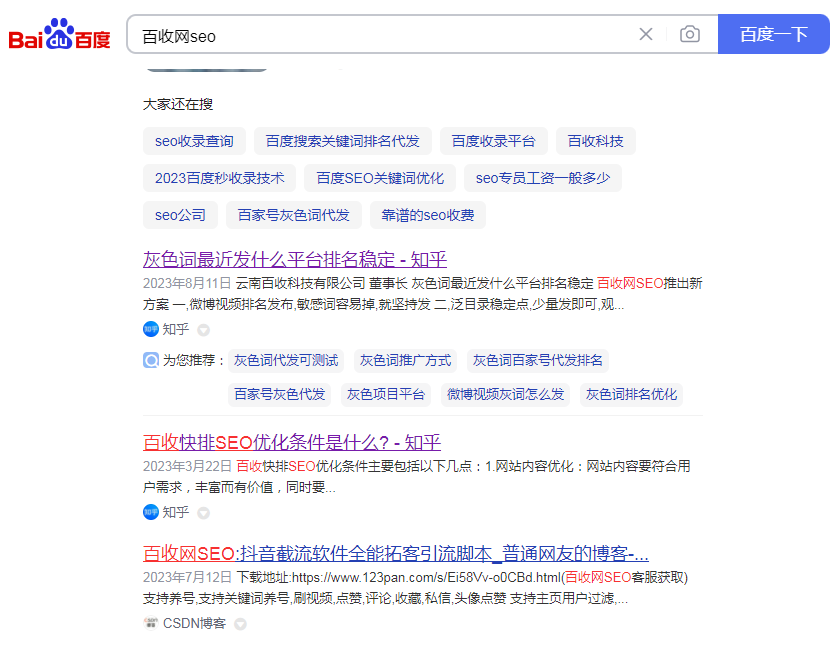Click the 大家还在搜 heading
This screenshot has width=840, height=647.
[x=178, y=104]
